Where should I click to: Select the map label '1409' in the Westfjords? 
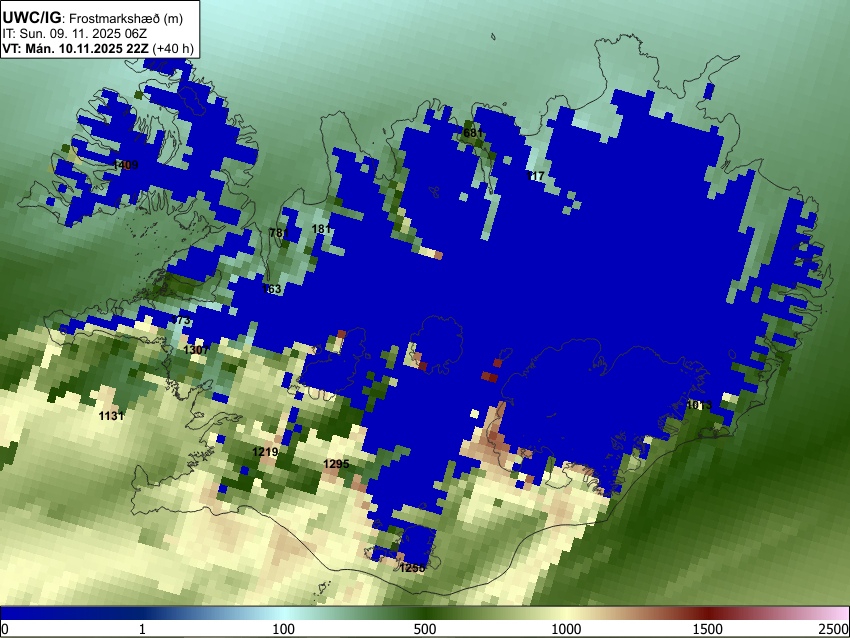coord(126,165)
